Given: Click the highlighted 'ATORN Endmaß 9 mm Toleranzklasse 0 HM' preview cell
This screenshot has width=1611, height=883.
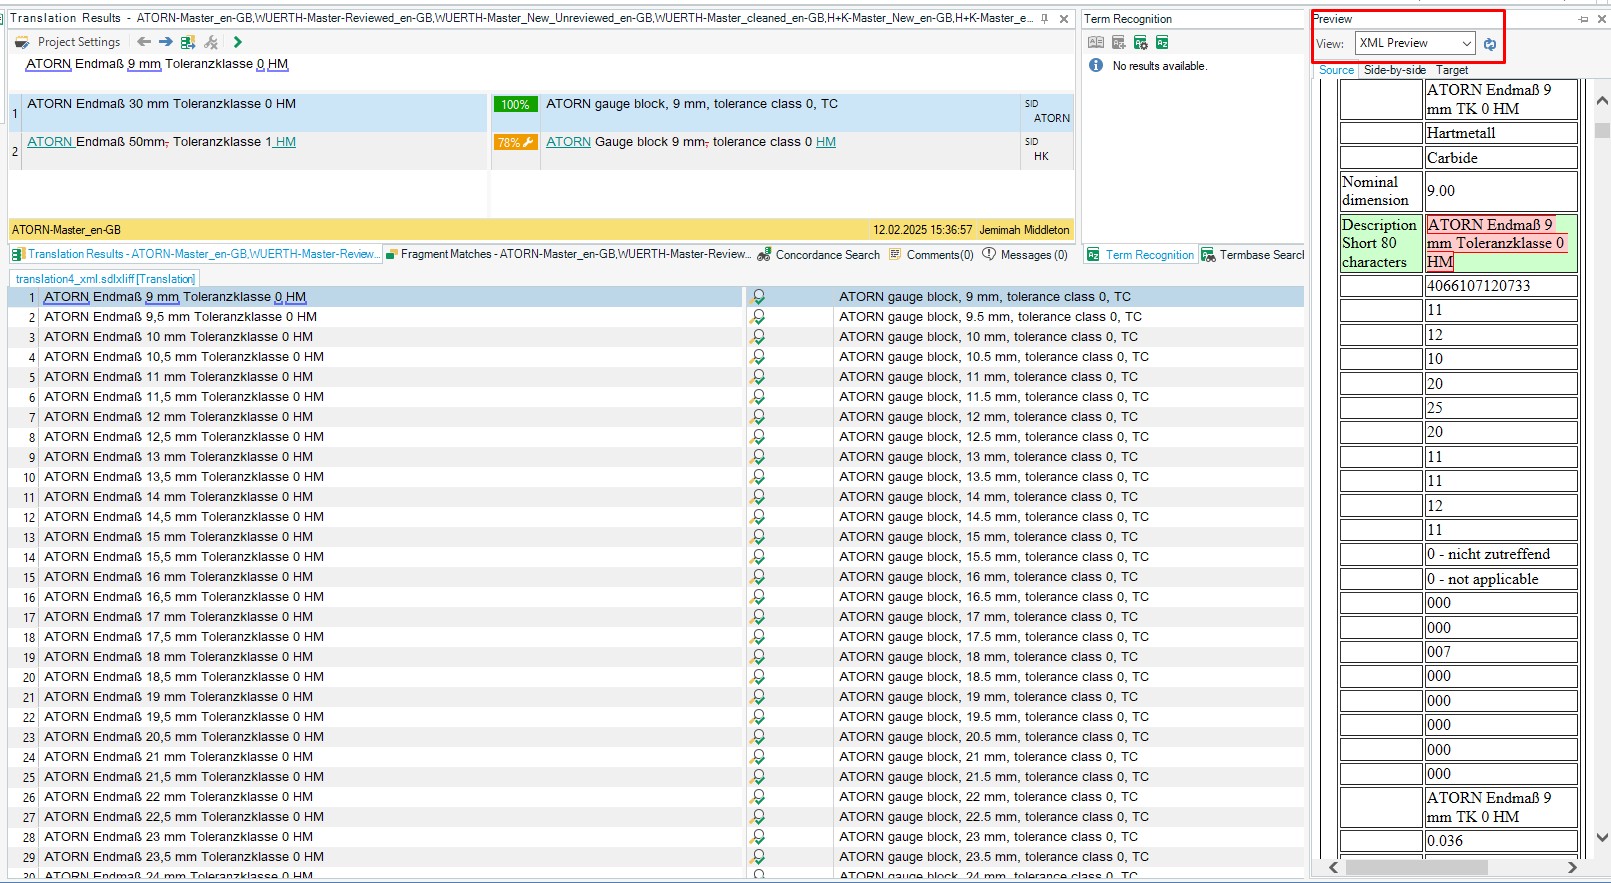Looking at the screenshot, I should (x=1500, y=243).
